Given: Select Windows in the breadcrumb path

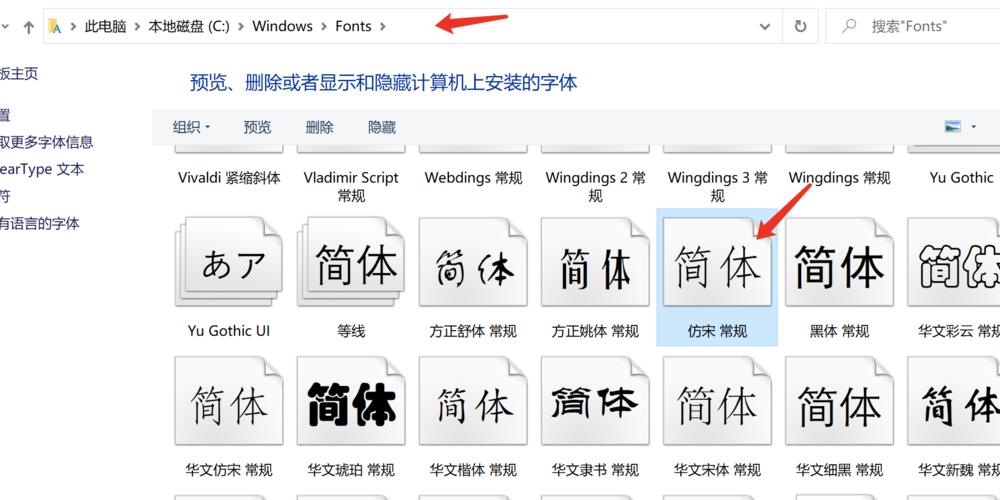Looking at the screenshot, I should [x=283, y=26].
